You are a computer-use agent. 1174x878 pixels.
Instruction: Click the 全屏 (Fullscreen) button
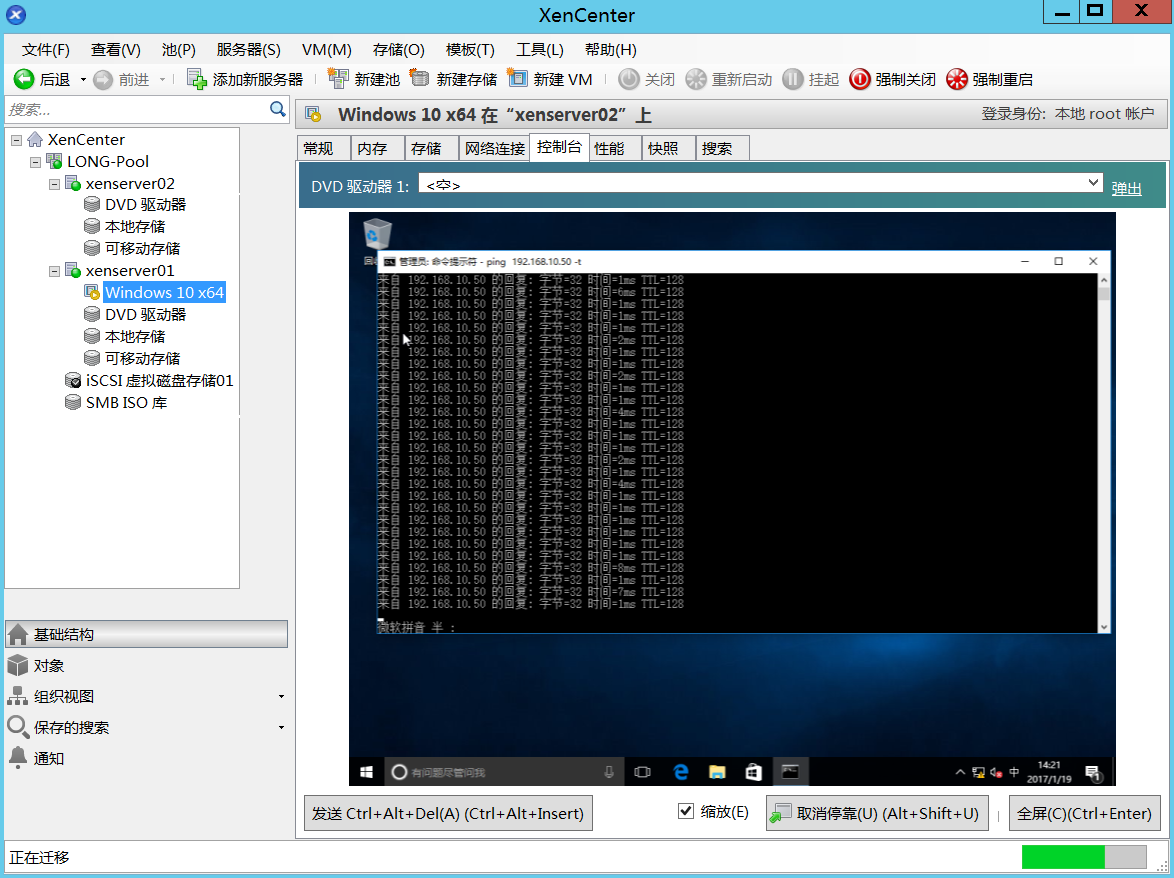tap(1085, 814)
